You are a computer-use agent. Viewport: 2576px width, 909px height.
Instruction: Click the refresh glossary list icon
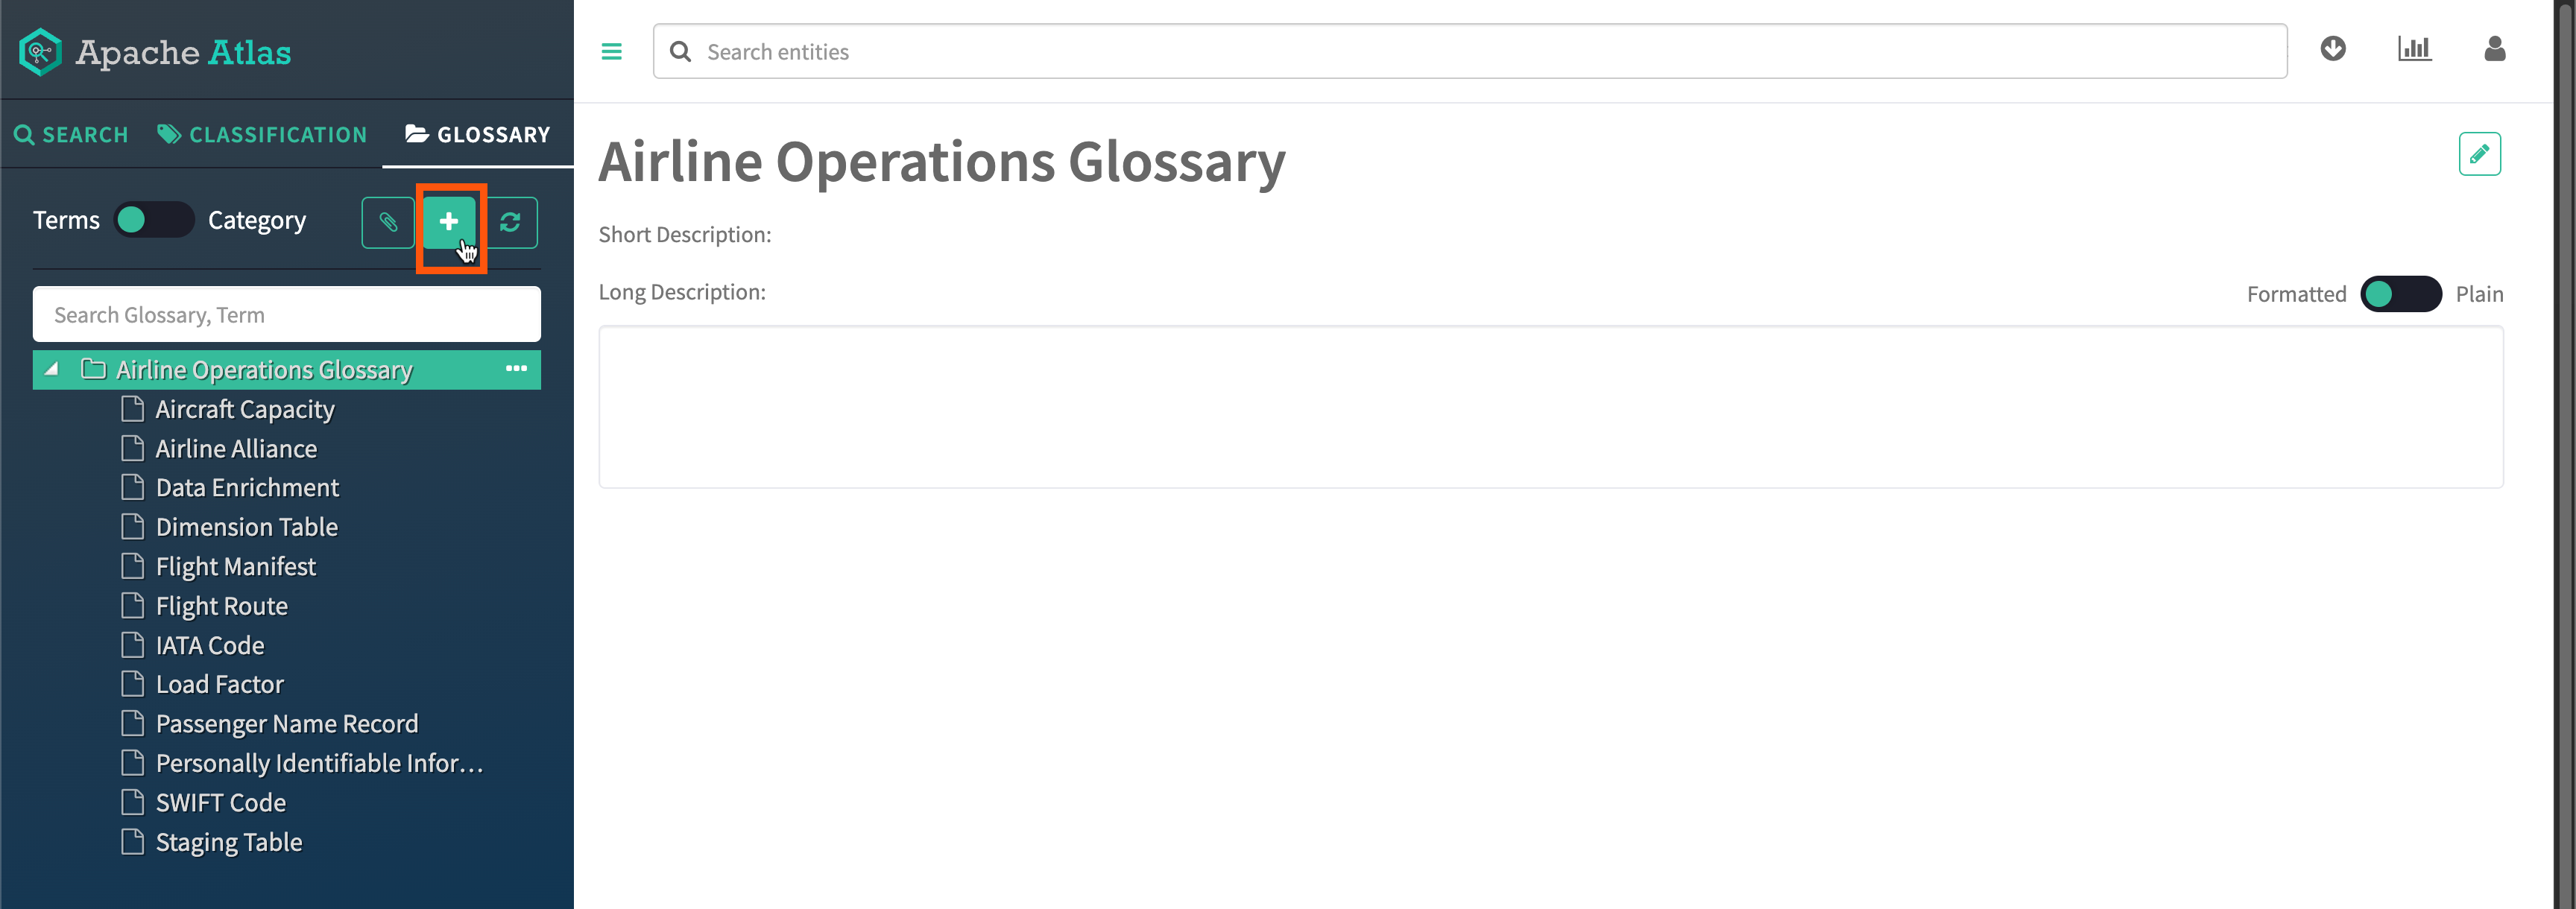pos(511,222)
